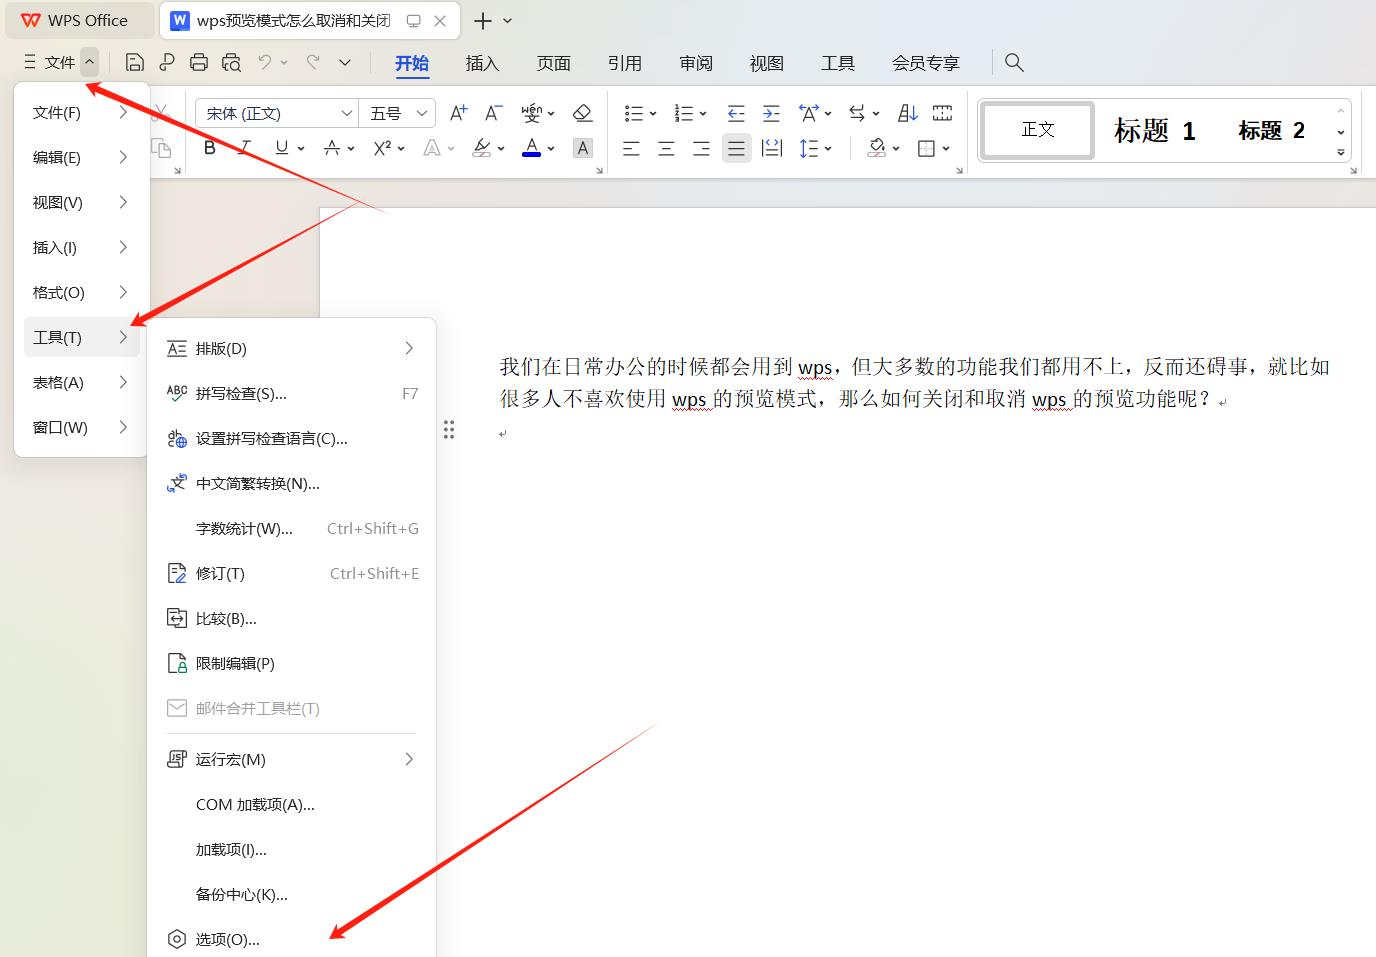The height and width of the screenshot is (957, 1376).
Task: Click the clear formatting eraser icon
Action: pyautogui.click(x=583, y=113)
